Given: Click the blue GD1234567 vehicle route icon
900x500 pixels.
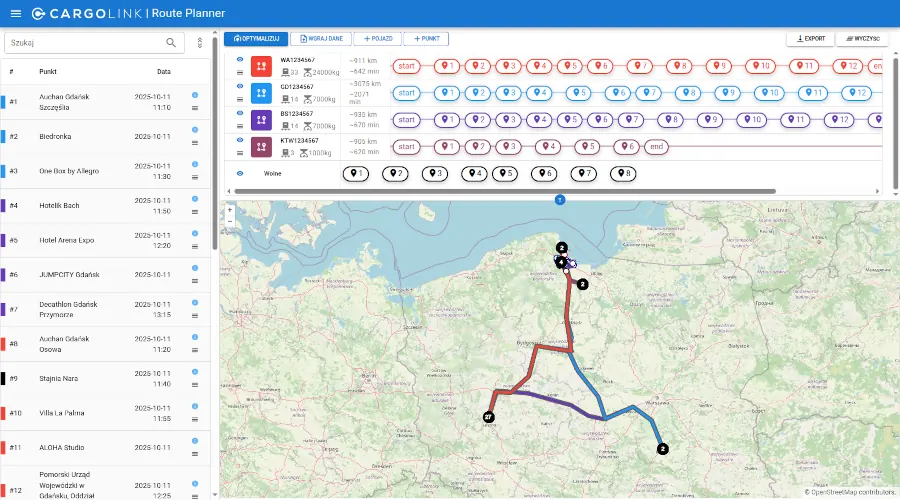Looking at the screenshot, I should [261, 93].
